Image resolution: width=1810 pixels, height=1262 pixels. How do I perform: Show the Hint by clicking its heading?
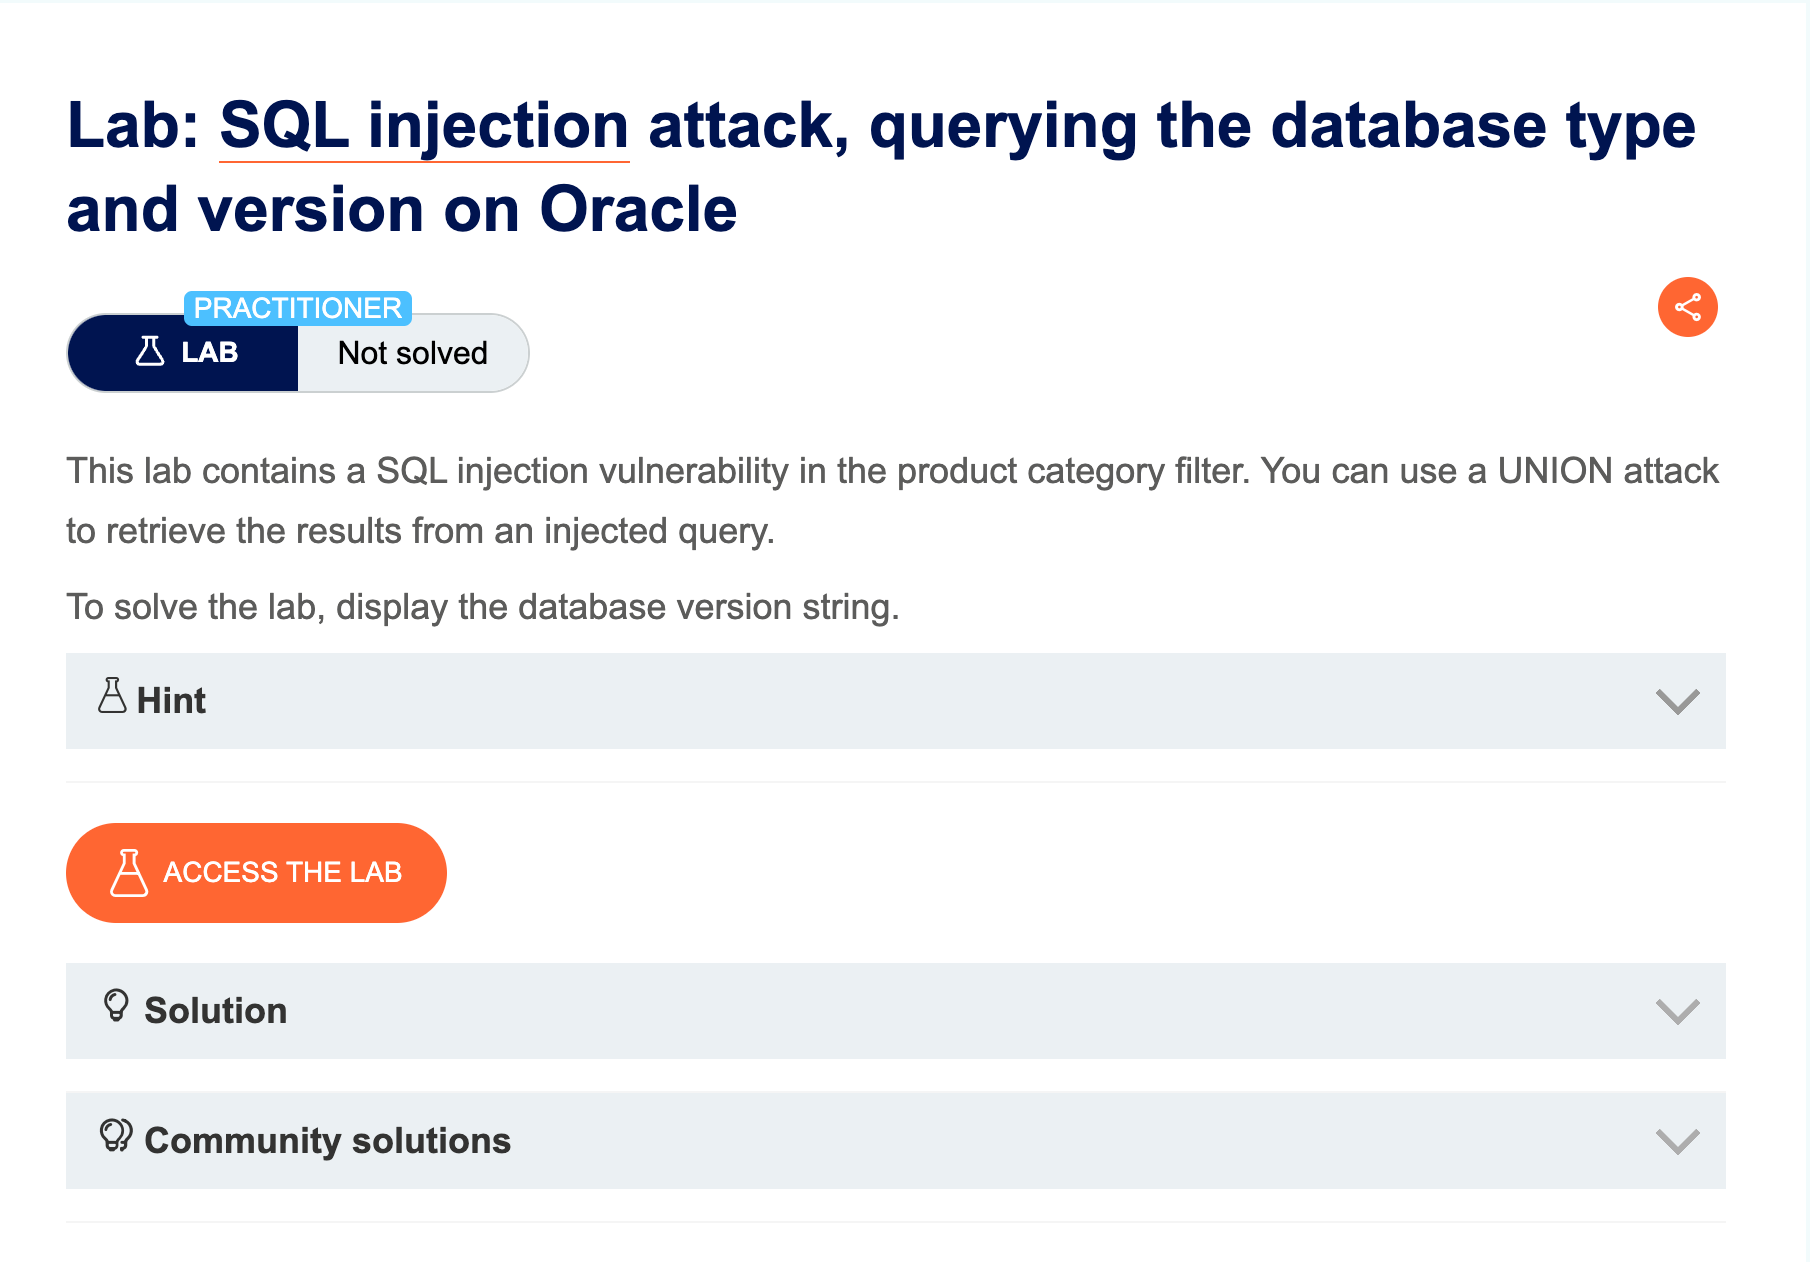click(172, 701)
